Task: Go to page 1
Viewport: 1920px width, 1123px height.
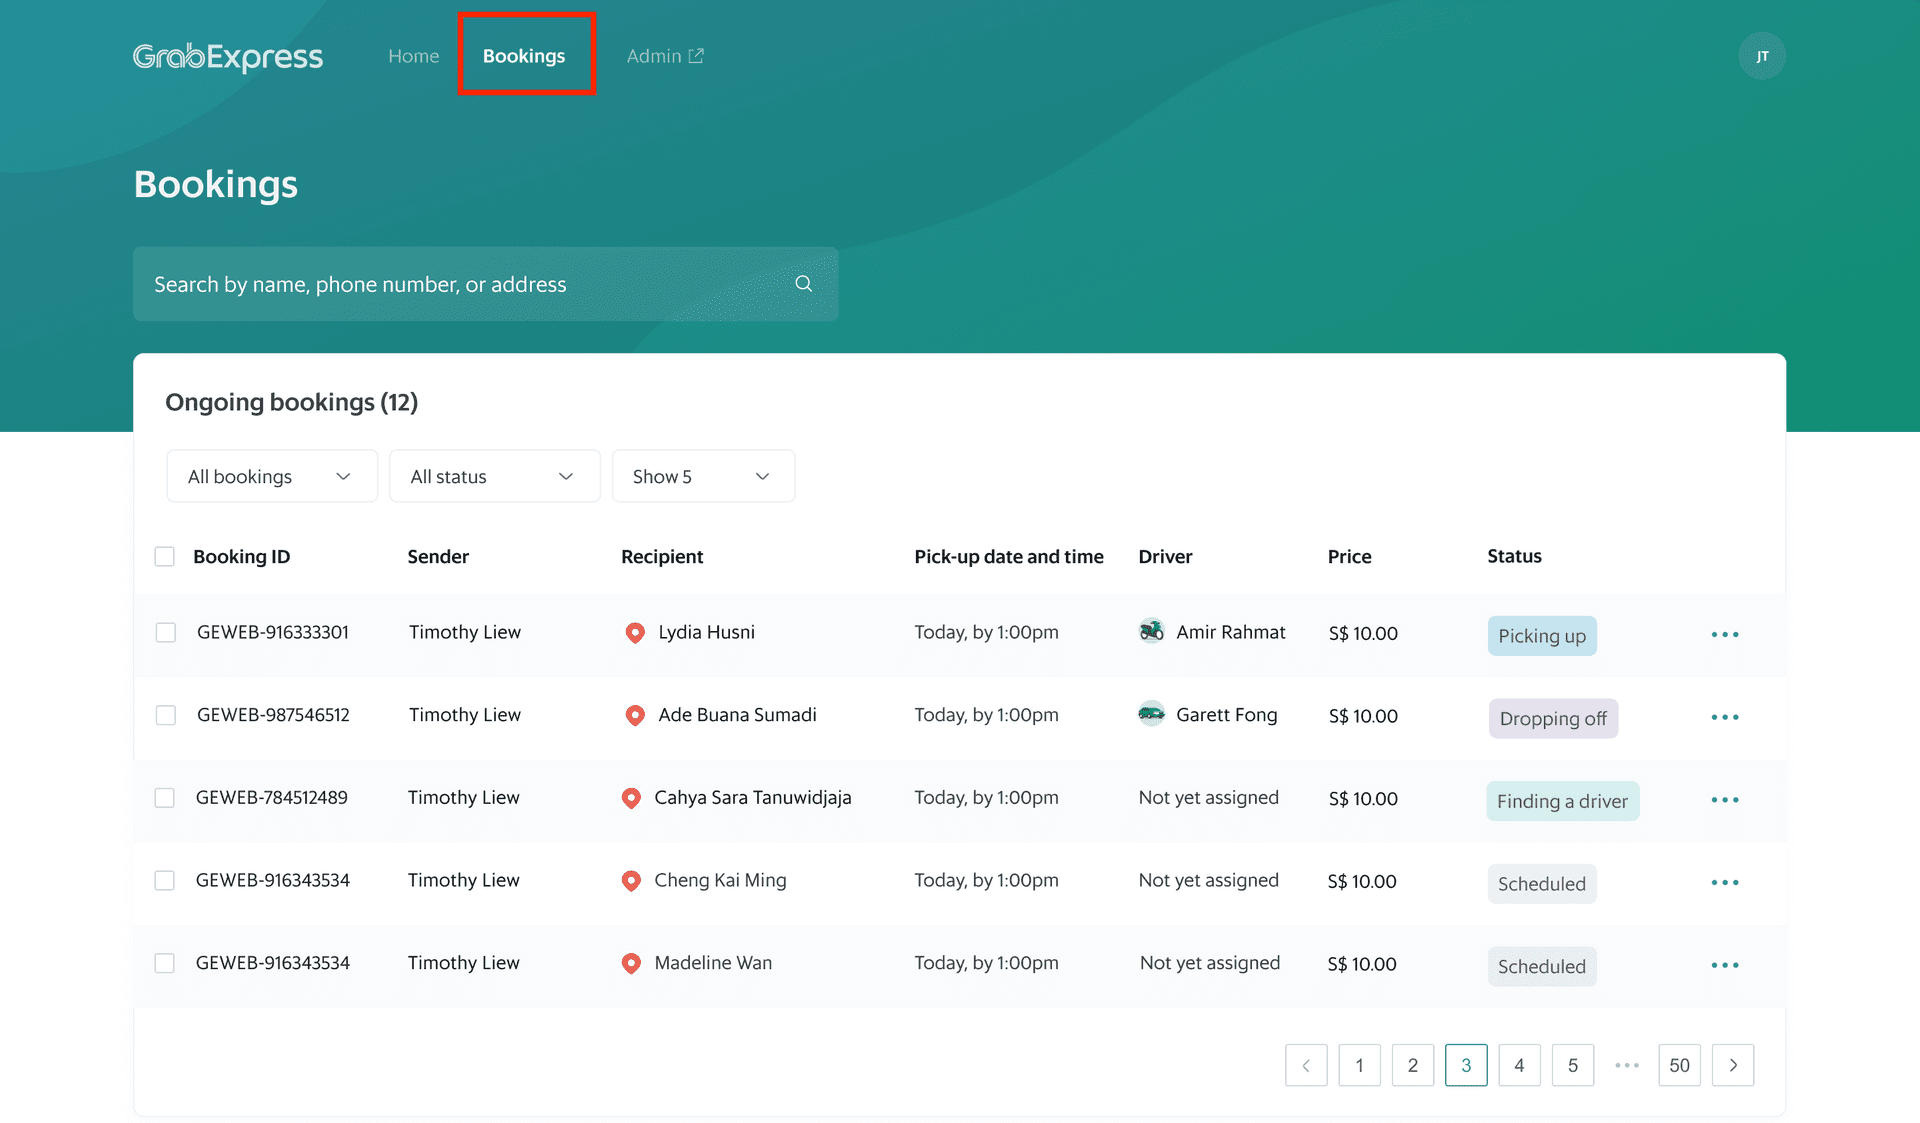Action: pyautogui.click(x=1359, y=1066)
